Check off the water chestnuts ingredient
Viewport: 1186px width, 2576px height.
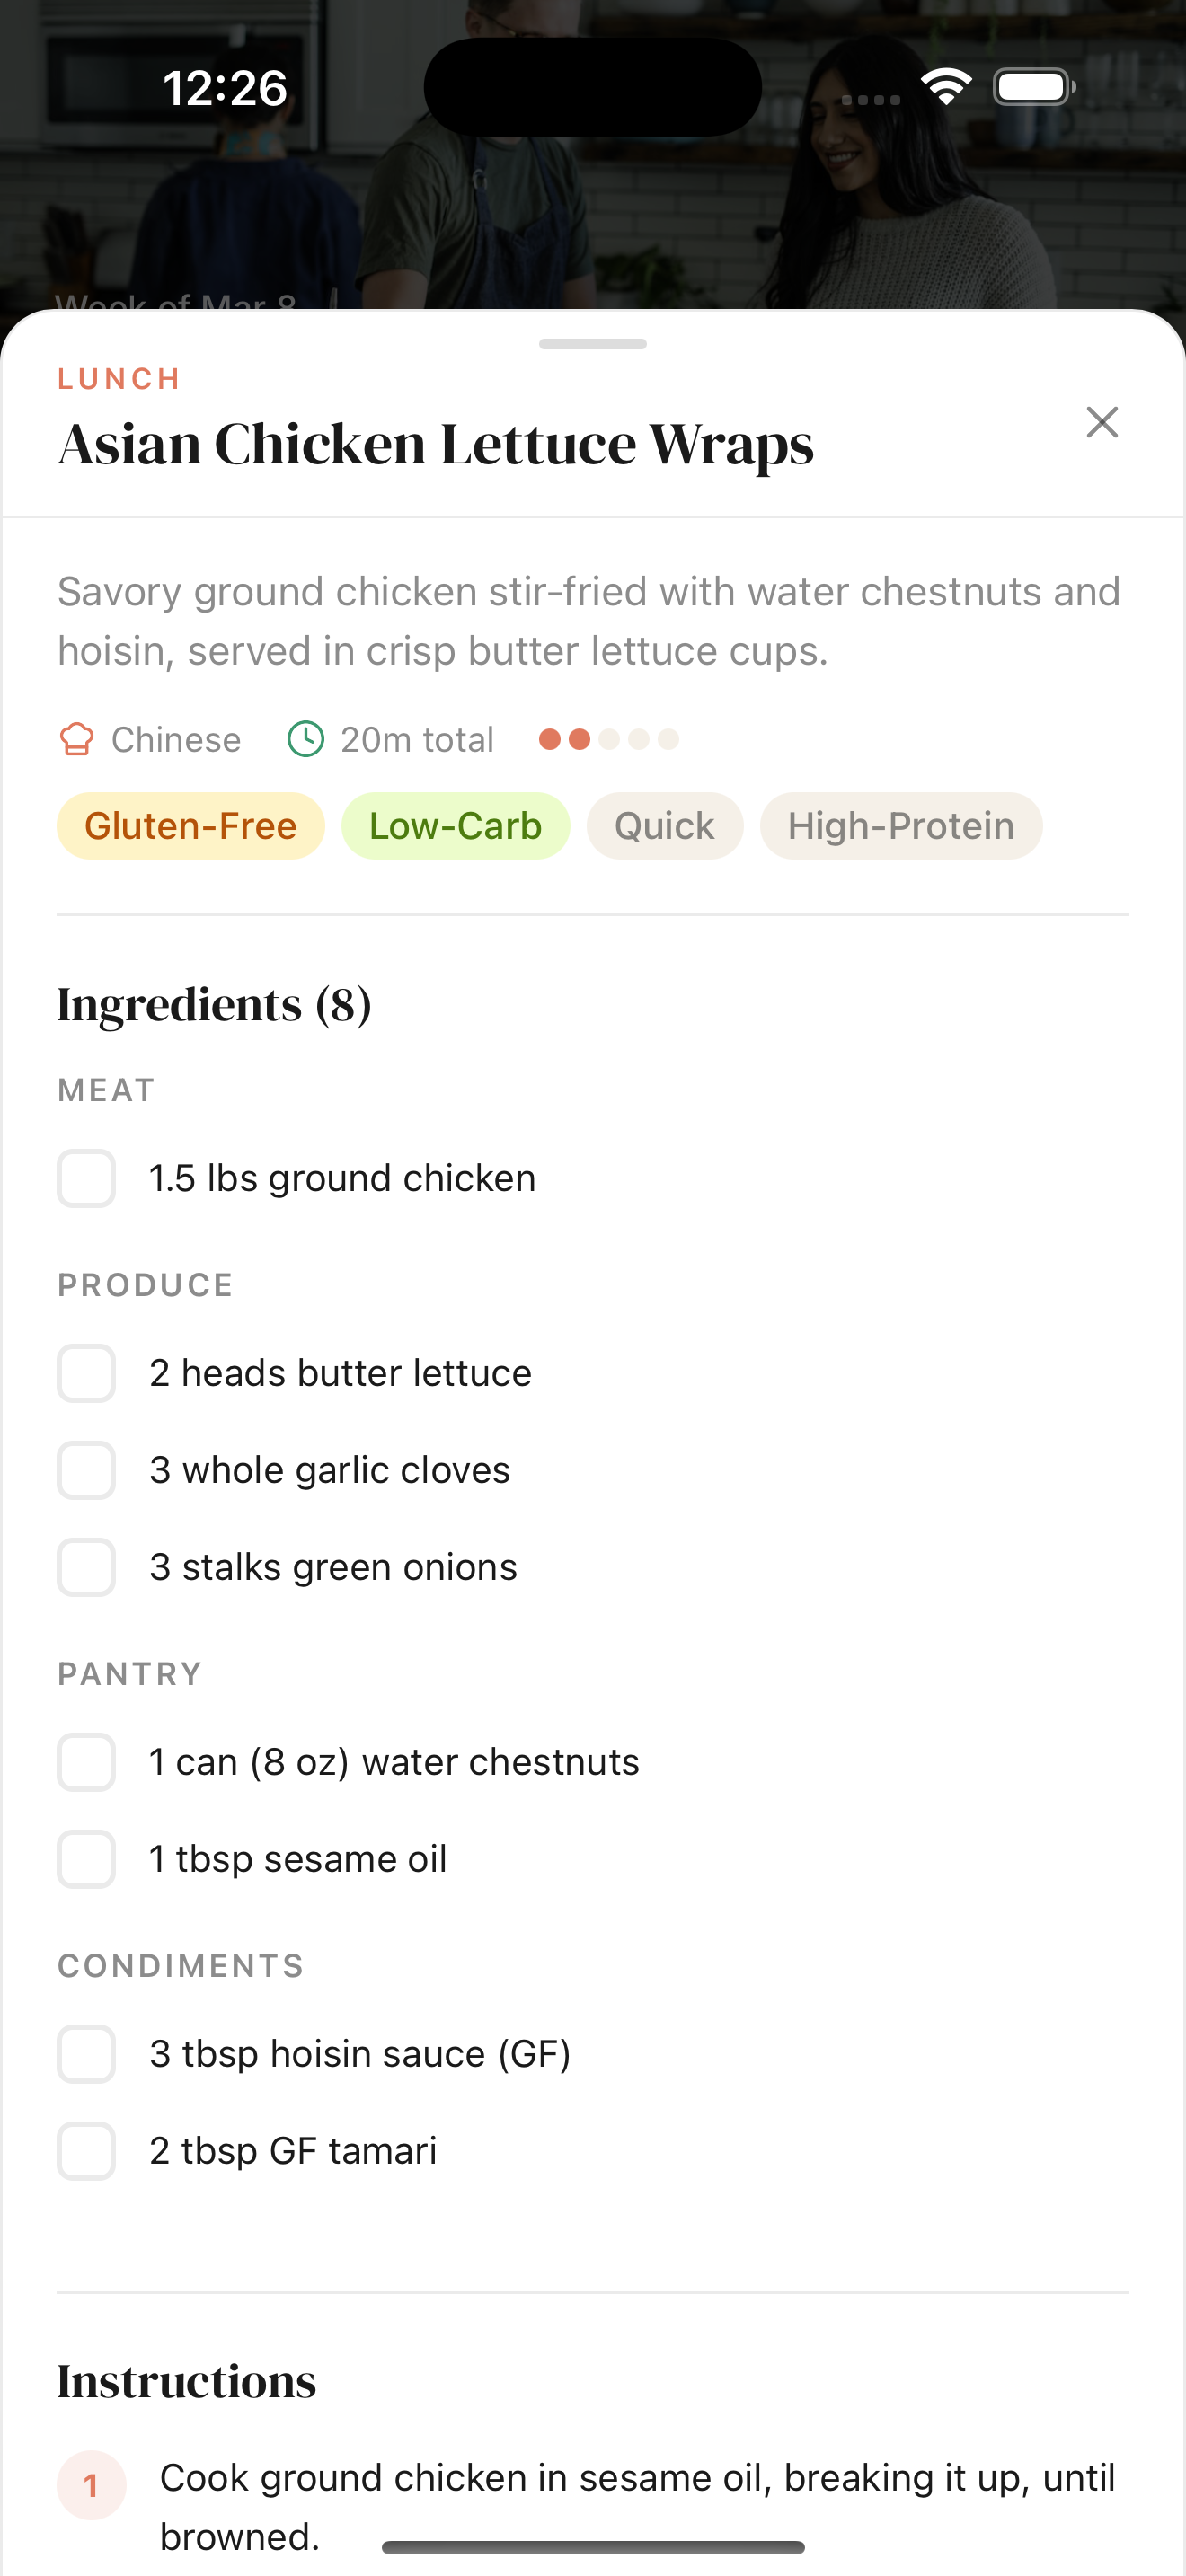[x=86, y=1762]
